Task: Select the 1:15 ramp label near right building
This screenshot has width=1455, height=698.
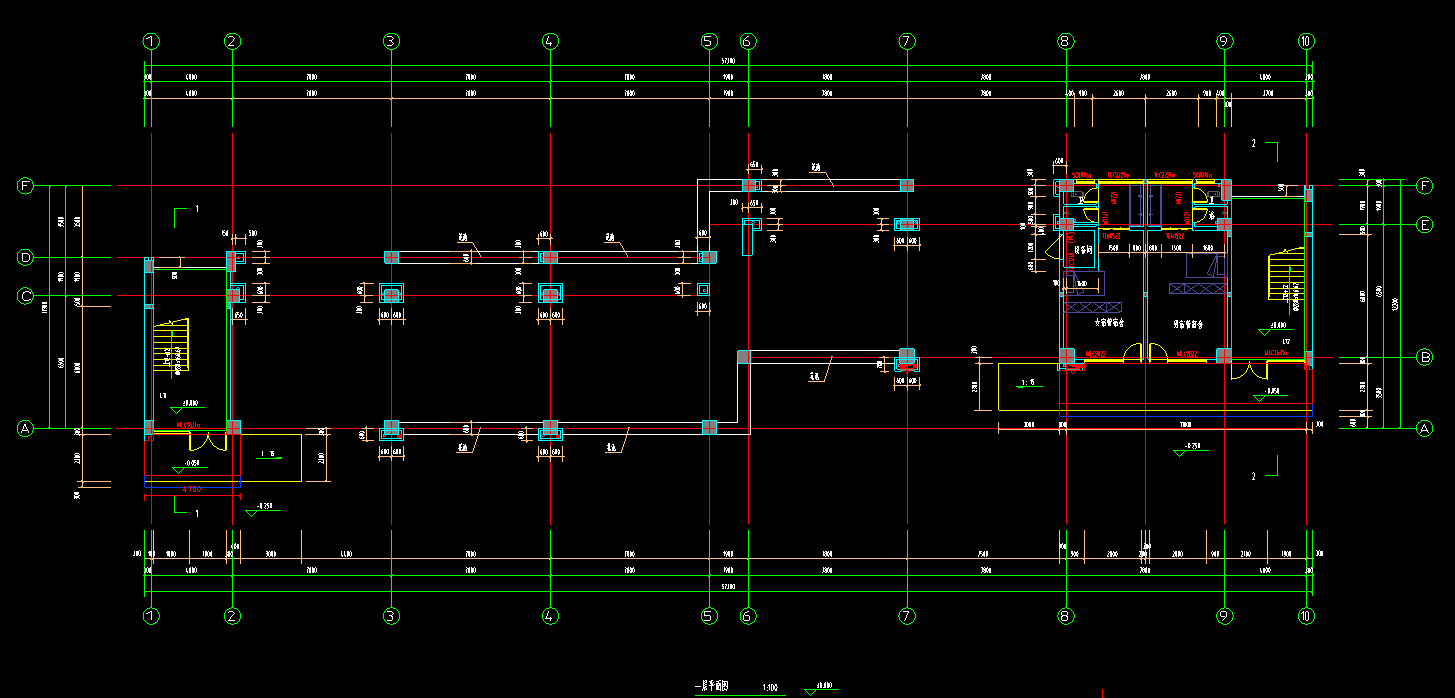Action: point(1027,383)
